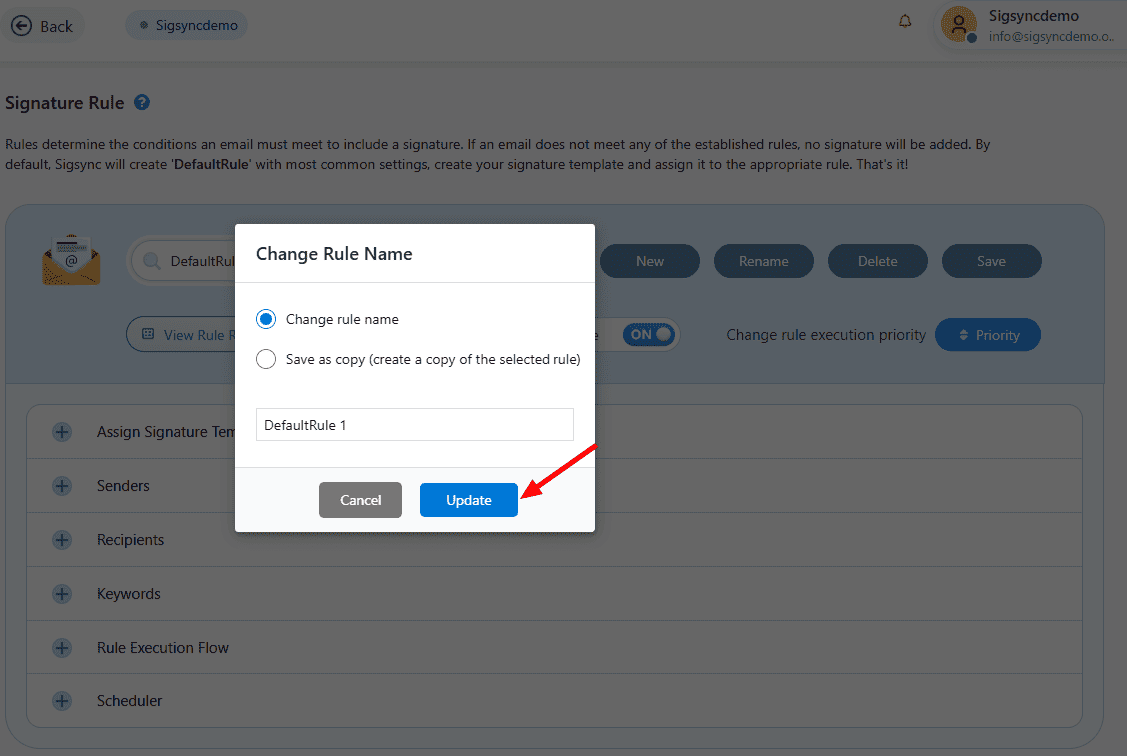Click Update to rename the rule
The image size is (1127, 756).
click(468, 500)
